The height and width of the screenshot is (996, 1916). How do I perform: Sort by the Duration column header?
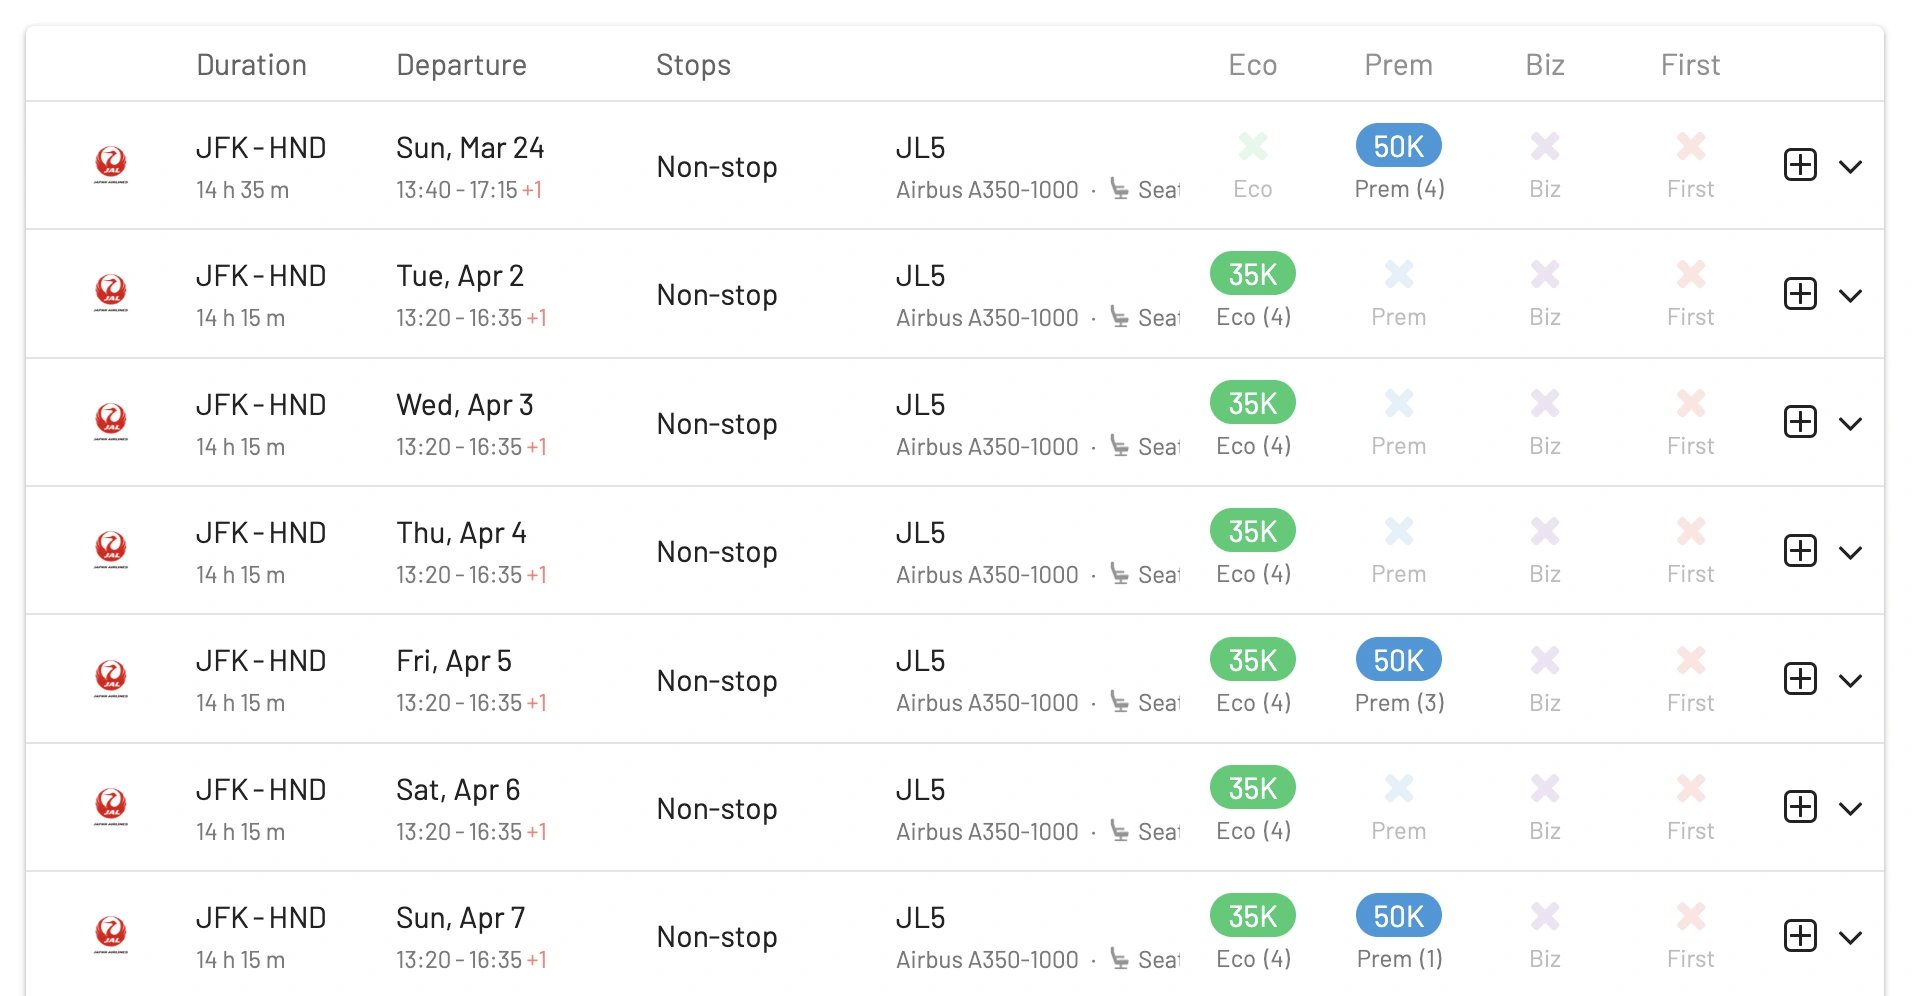(252, 65)
